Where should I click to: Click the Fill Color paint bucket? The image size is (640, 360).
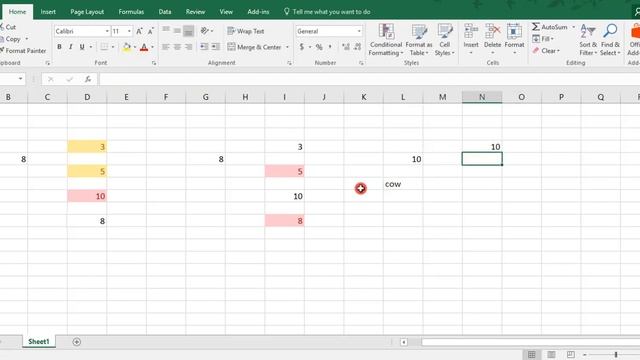[127, 47]
